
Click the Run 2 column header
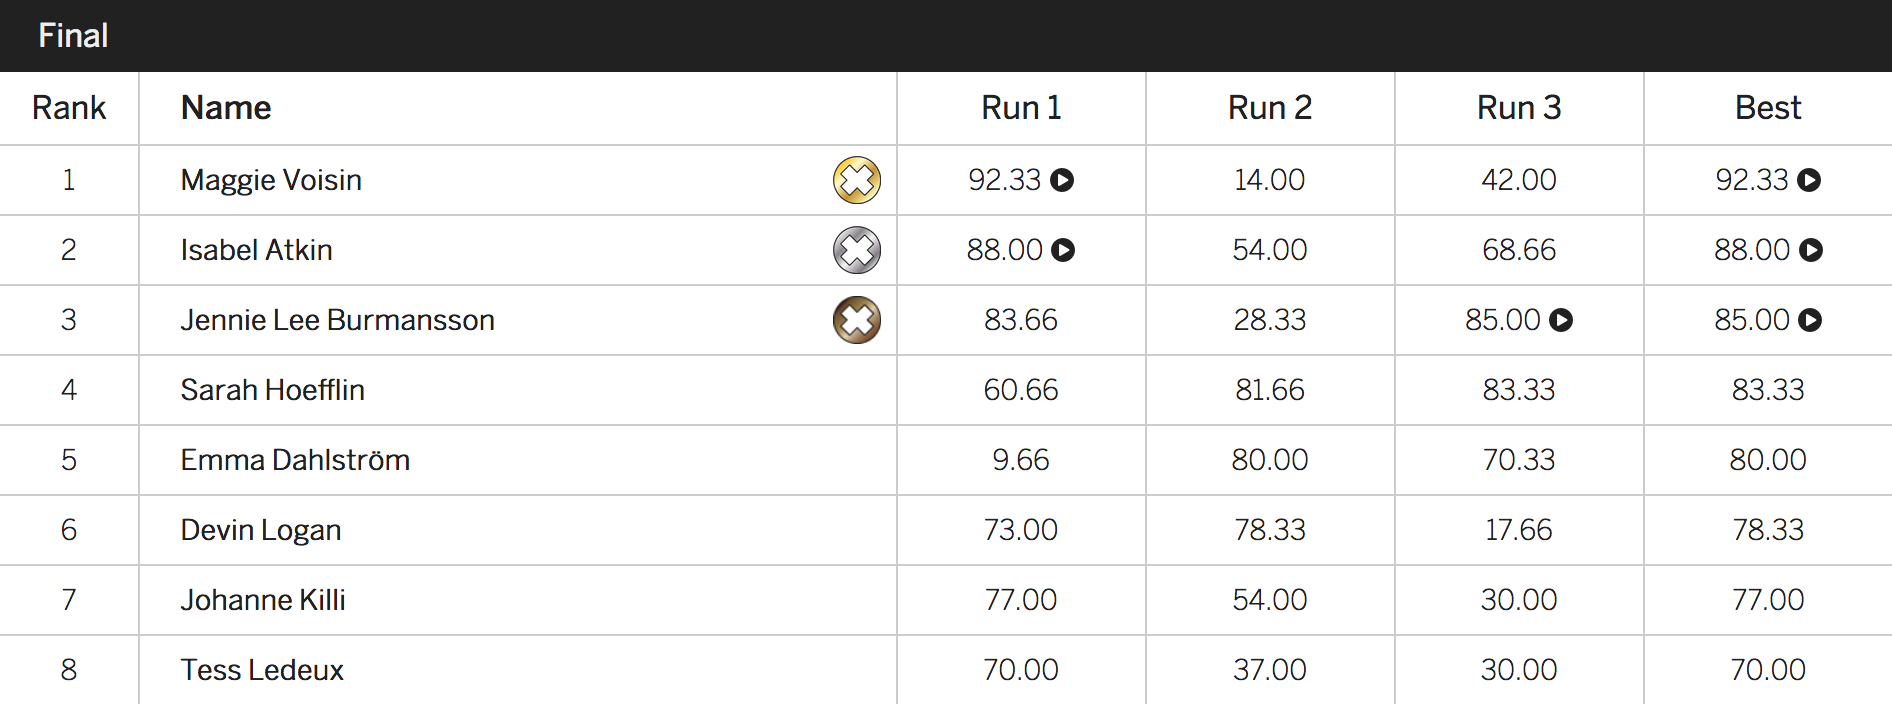point(1270,108)
